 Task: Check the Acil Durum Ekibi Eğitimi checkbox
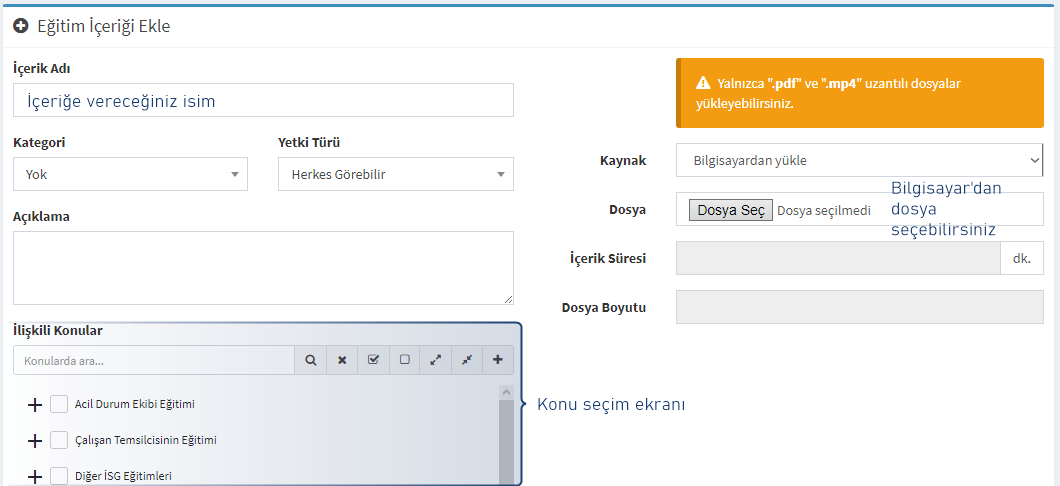point(59,404)
